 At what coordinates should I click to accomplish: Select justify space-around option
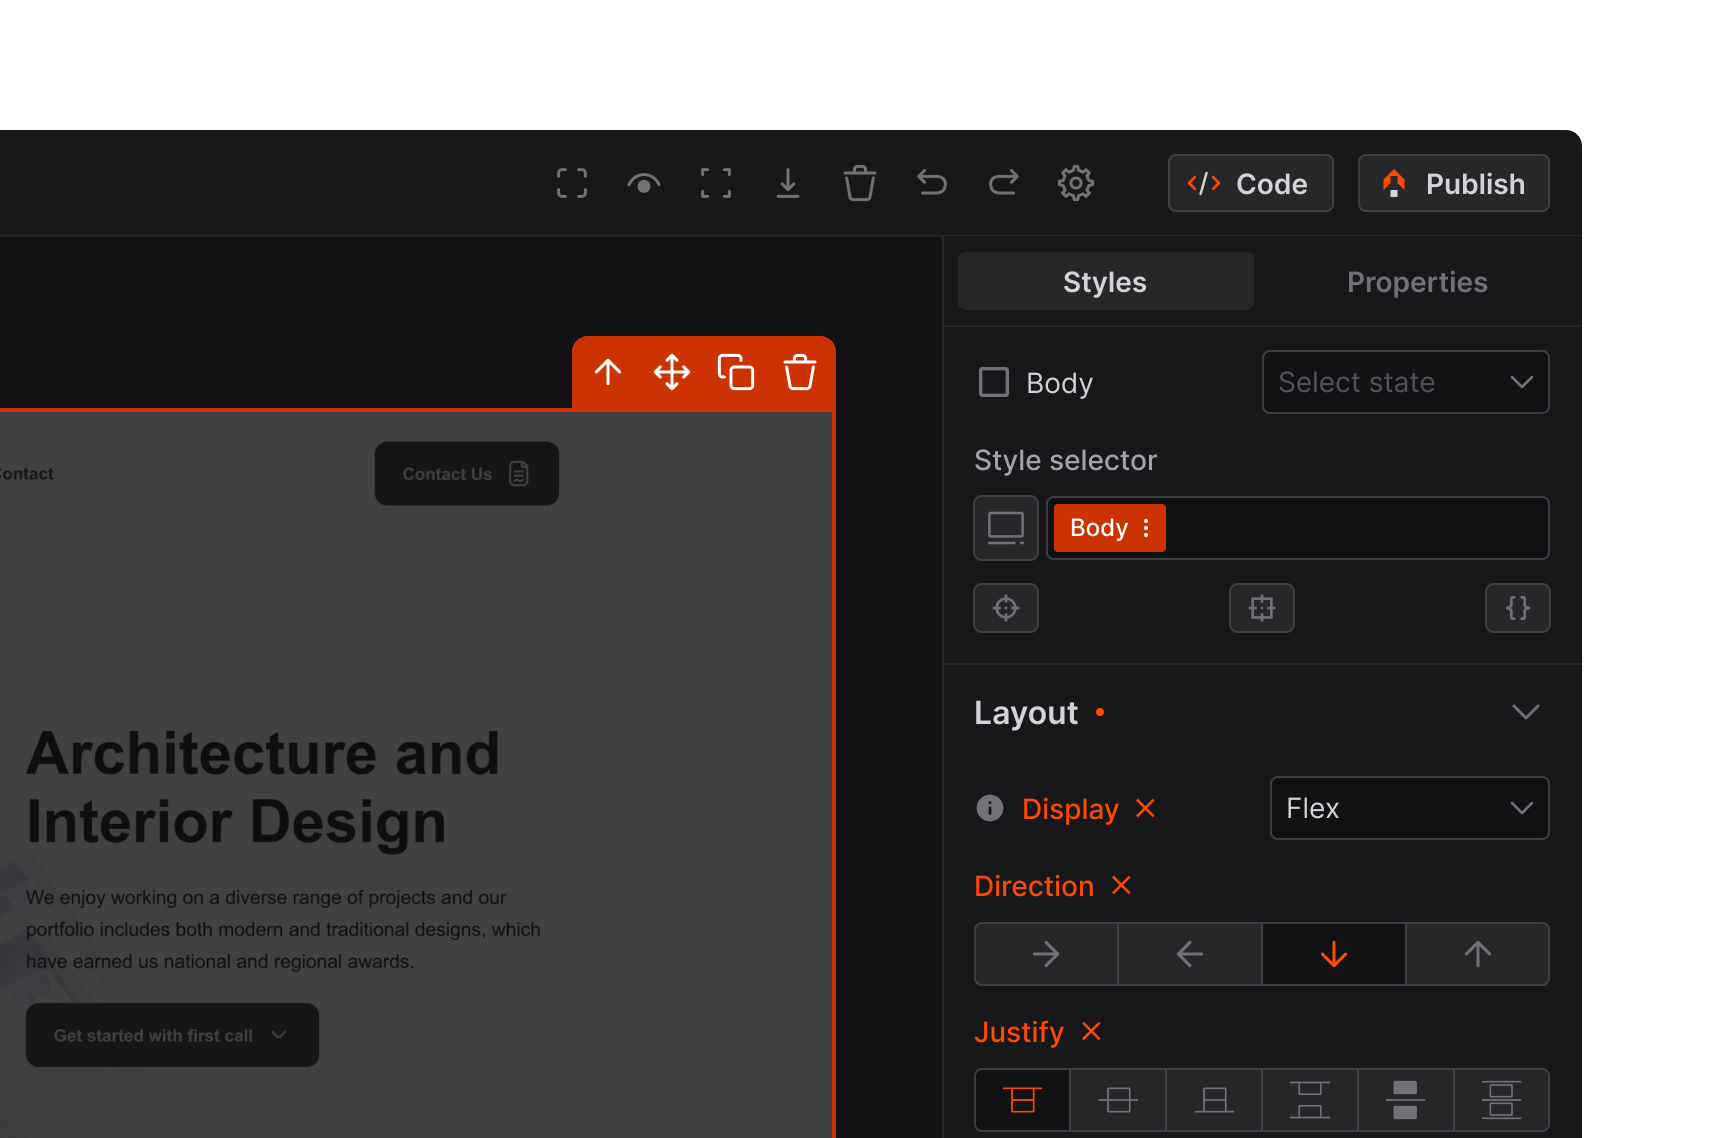1406,1100
